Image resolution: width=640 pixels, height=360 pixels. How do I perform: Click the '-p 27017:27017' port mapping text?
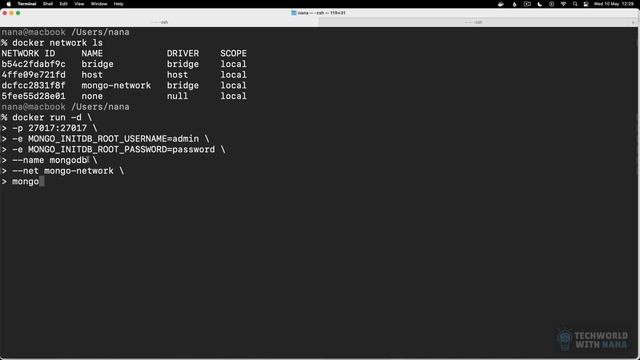coord(49,128)
